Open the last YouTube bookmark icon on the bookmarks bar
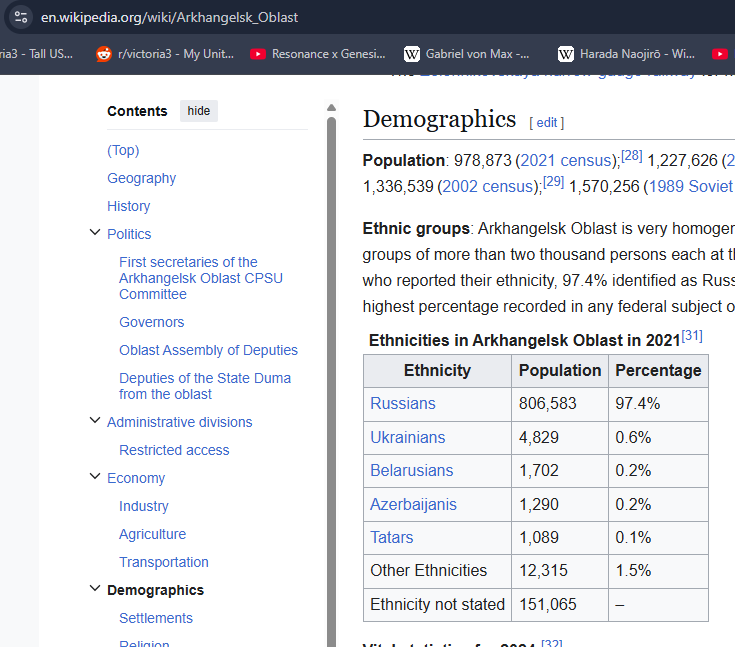Screen dimensions: 735x647 coord(720,54)
